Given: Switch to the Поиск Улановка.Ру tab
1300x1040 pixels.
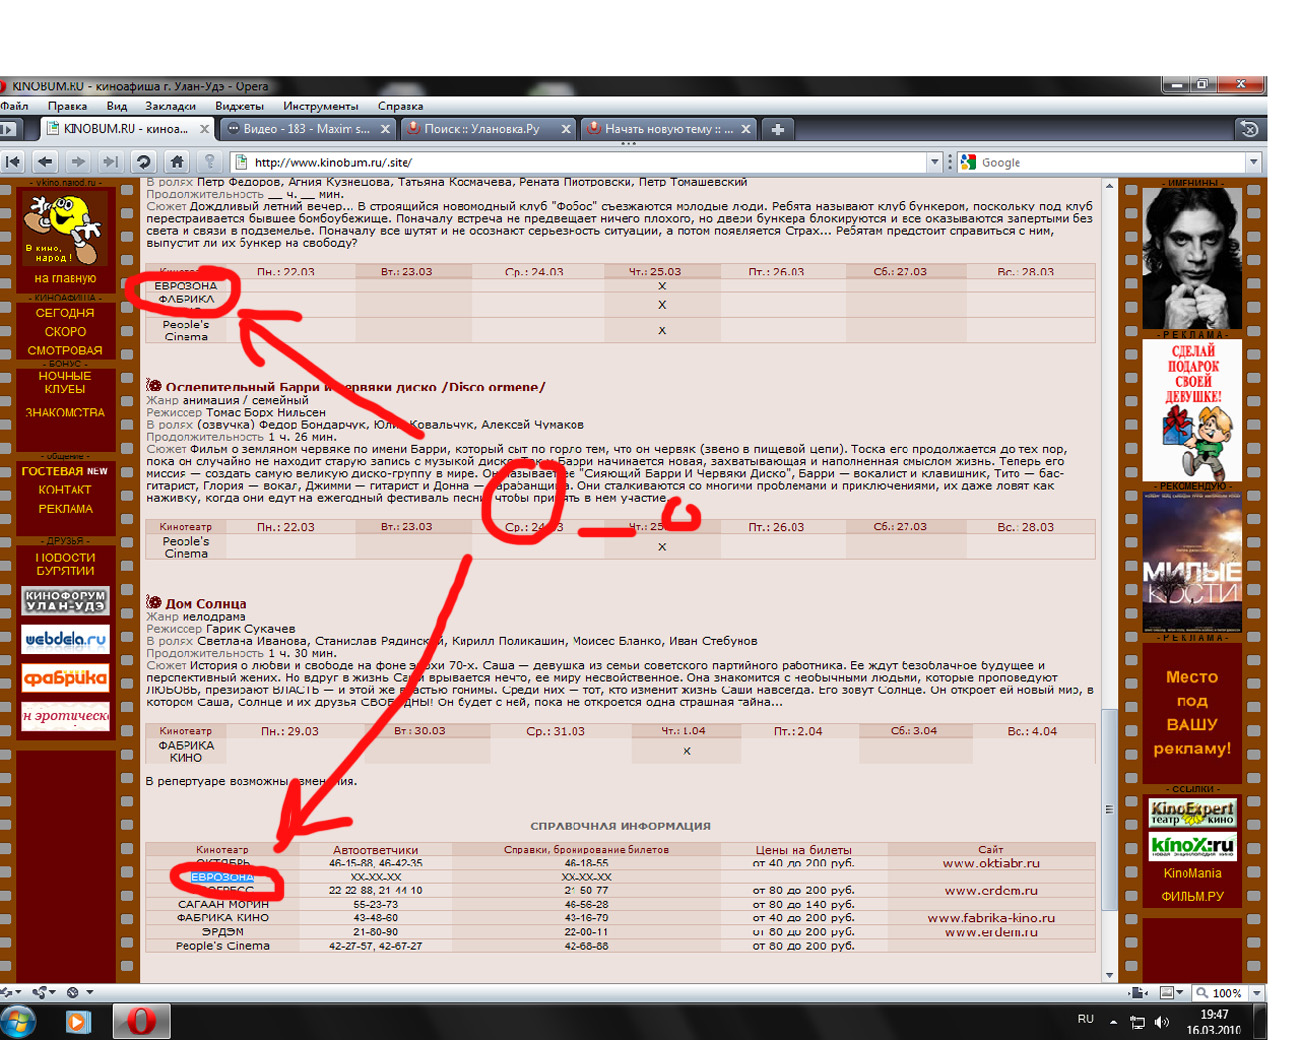Looking at the screenshot, I should pyautogui.click(x=488, y=129).
